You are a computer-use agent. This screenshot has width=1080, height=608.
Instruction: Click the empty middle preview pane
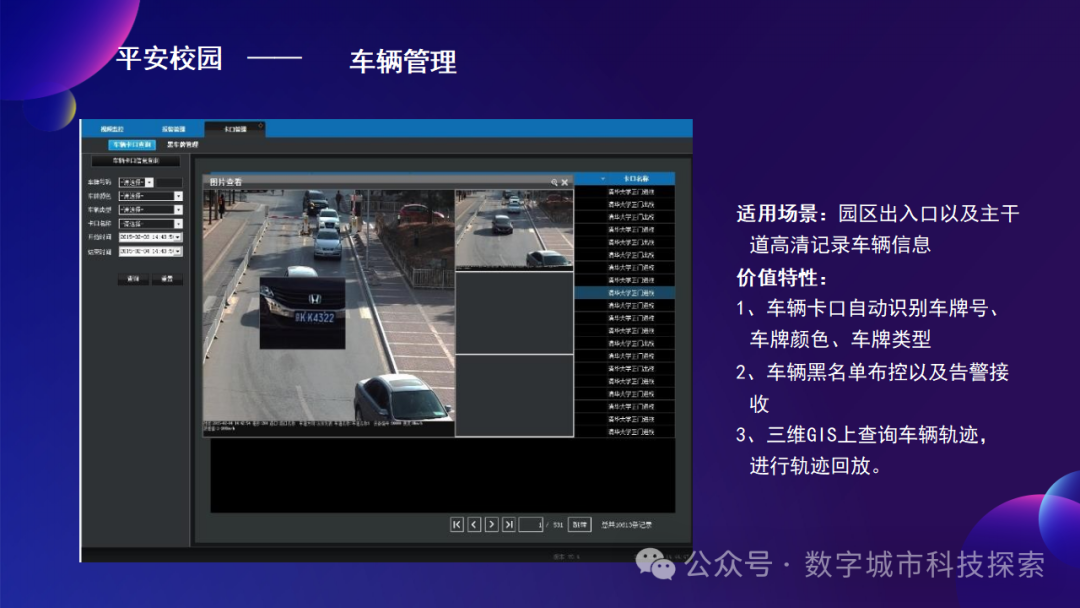coord(515,313)
